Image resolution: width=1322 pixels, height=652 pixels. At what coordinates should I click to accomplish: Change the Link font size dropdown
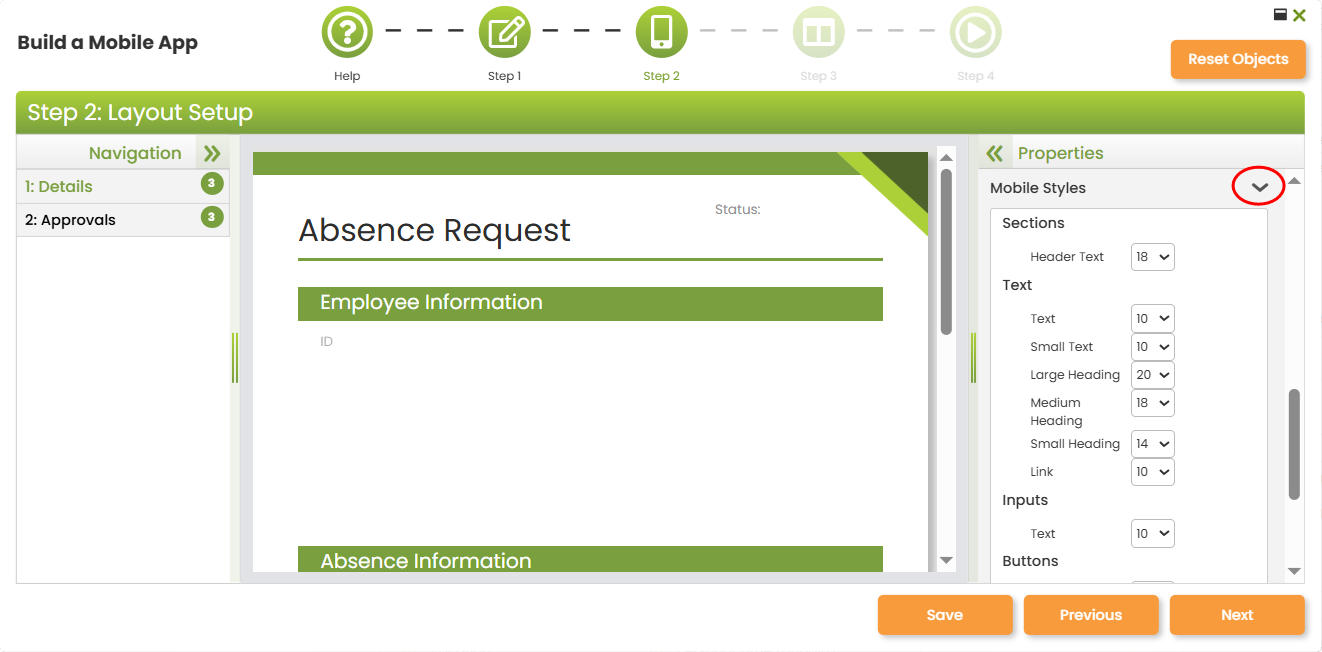coord(1152,472)
